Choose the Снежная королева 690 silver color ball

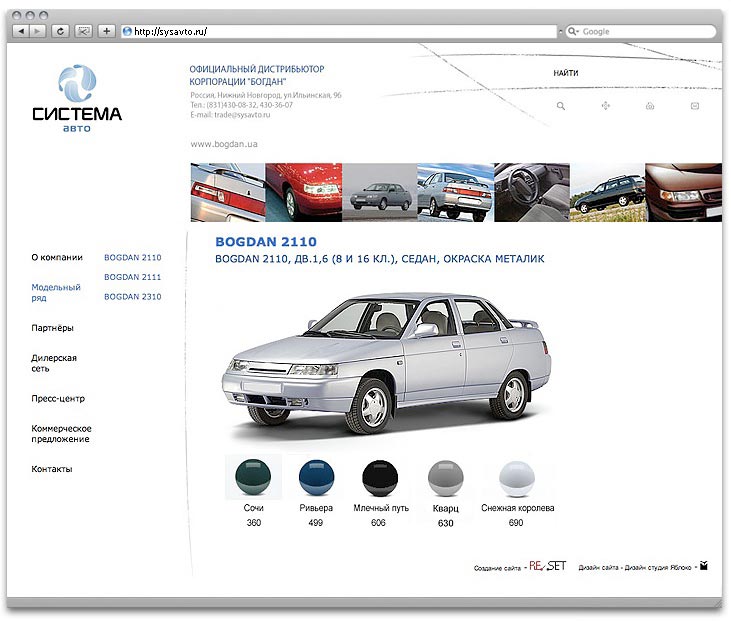[517, 479]
